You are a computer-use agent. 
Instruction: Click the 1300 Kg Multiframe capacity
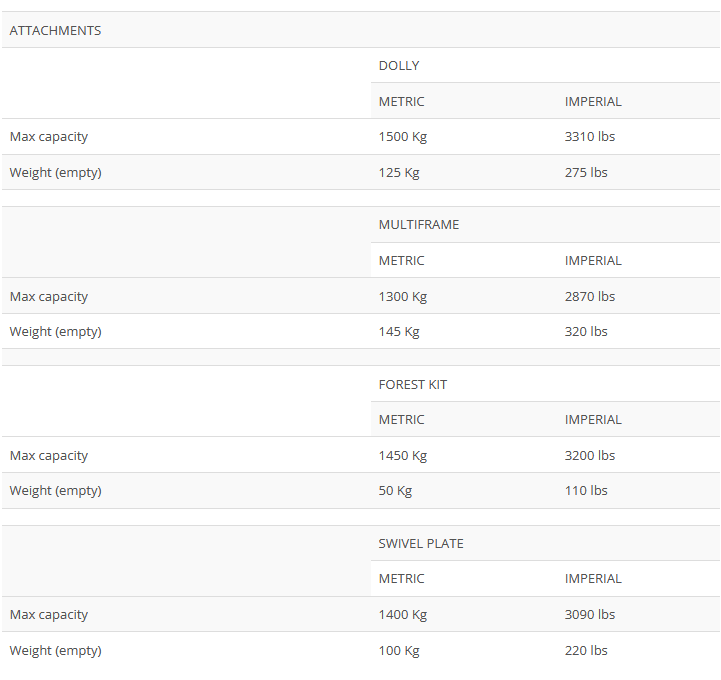[403, 296]
